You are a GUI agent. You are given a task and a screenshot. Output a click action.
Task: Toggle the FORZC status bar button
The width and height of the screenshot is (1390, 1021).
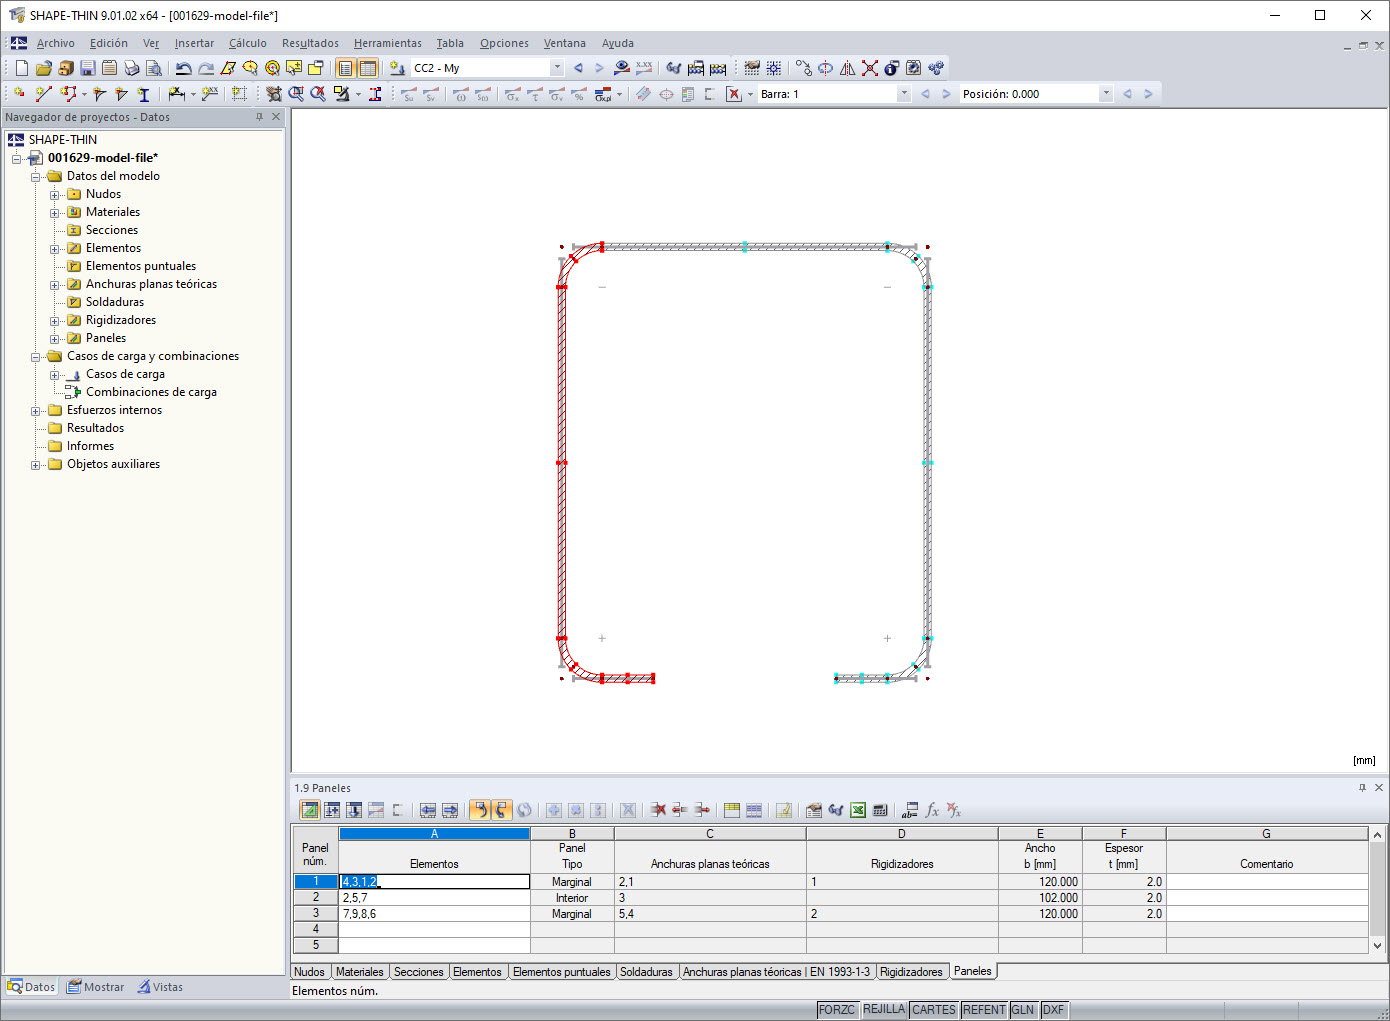click(x=837, y=1010)
